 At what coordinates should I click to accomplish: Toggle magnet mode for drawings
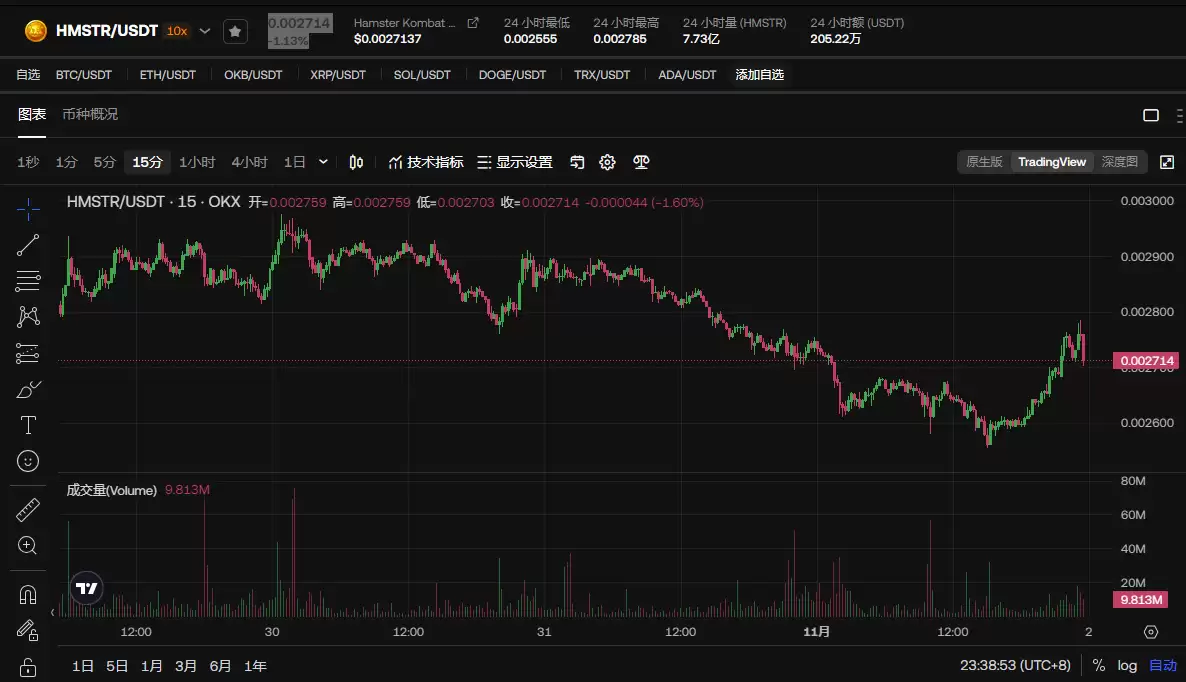coord(28,595)
